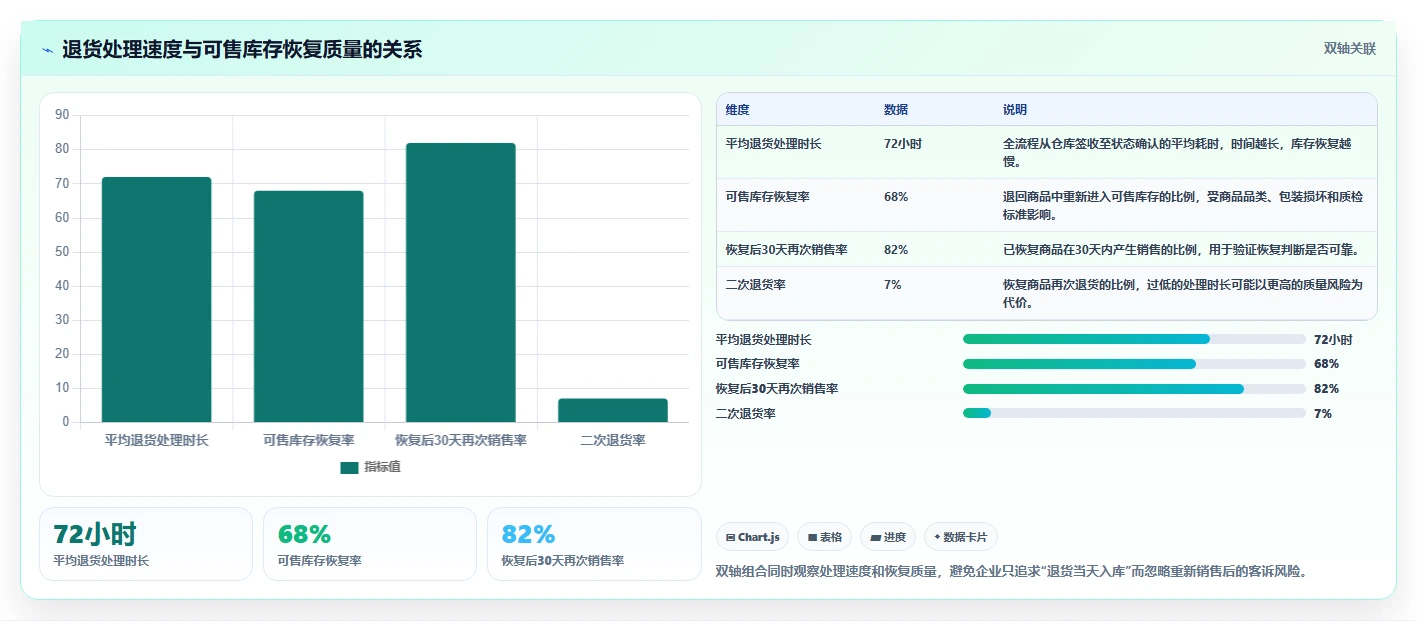This screenshot has width=1417, height=621.
Task: Click the 82% cell in the table
Action: coord(896,250)
